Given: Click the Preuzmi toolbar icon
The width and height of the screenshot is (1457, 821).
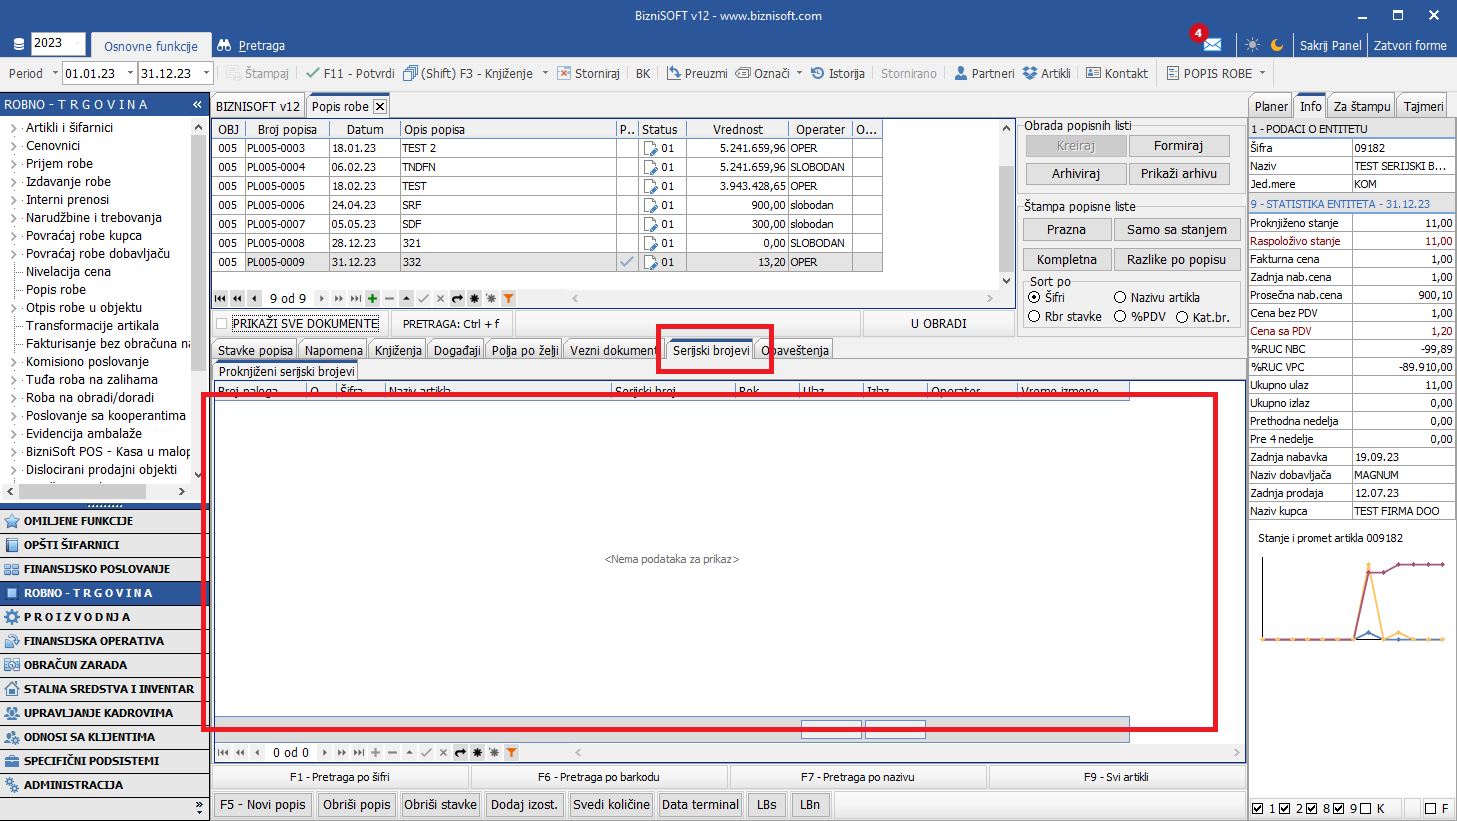Looking at the screenshot, I should point(674,73).
